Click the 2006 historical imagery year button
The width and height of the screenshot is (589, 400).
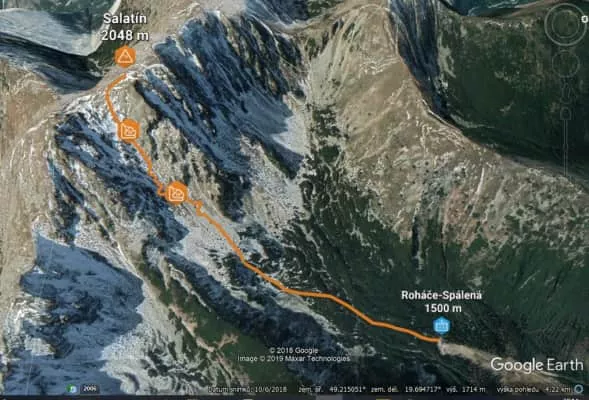[90, 389]
